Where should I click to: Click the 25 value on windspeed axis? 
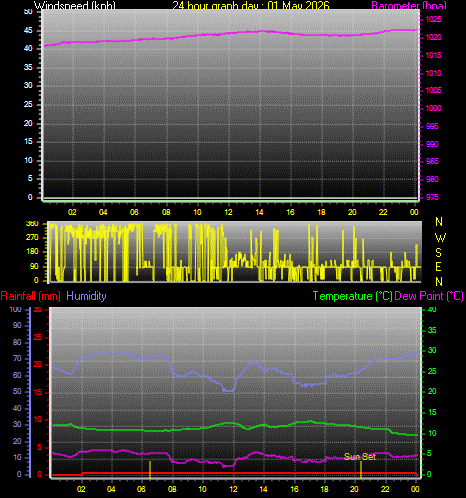pos(28,105)
